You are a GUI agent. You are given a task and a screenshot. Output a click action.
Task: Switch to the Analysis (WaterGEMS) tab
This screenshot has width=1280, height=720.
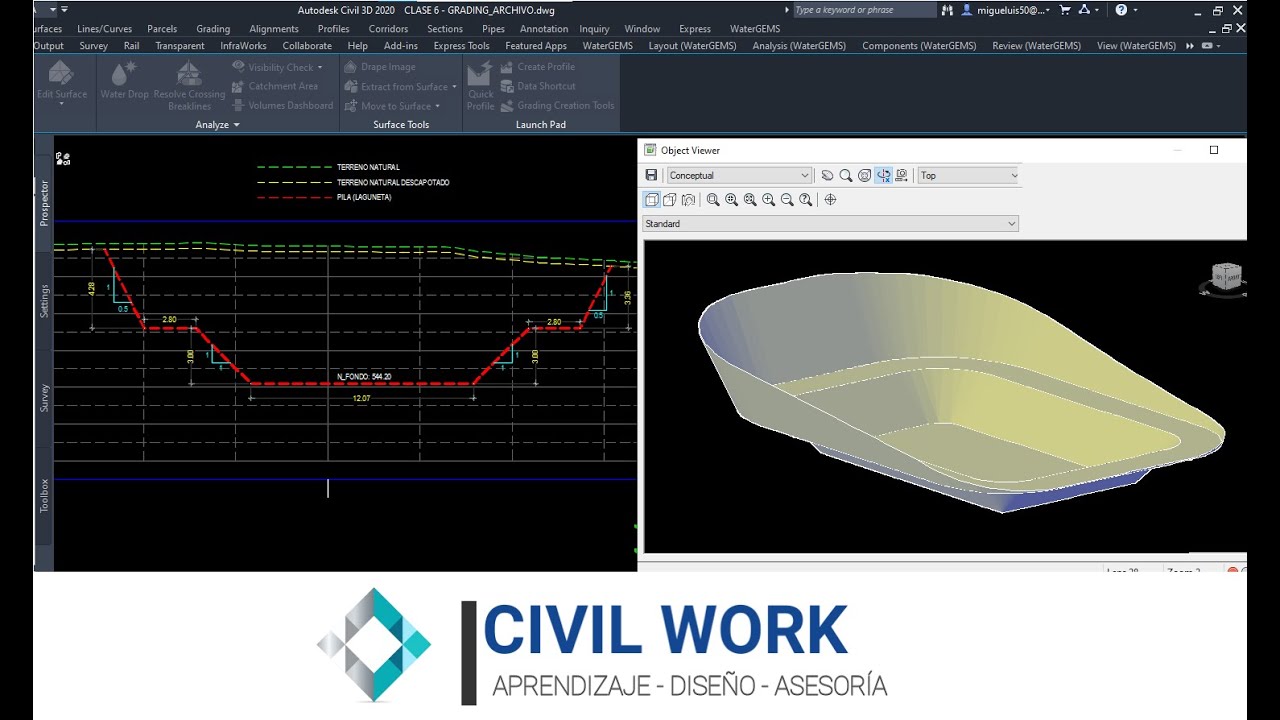pyautogui.click(x=799, y=46)
